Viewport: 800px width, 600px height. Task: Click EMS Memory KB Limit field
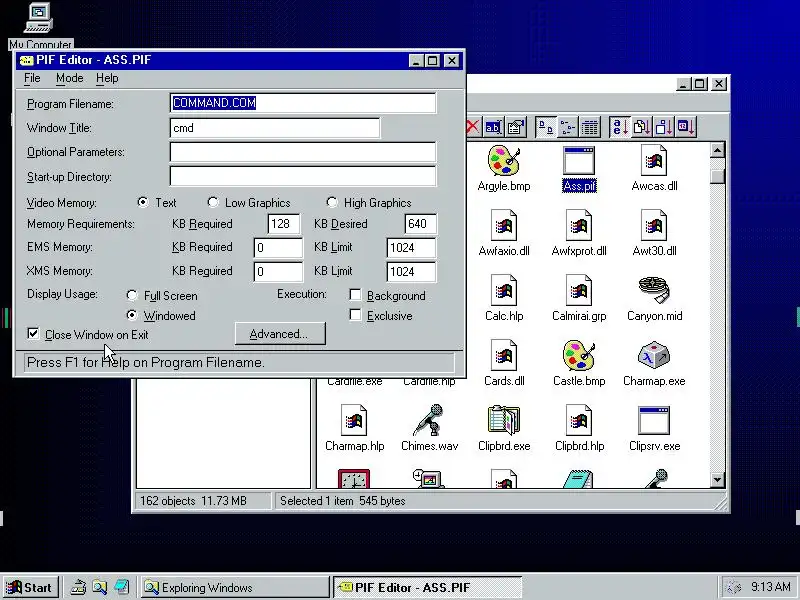[x=411, y=248]
